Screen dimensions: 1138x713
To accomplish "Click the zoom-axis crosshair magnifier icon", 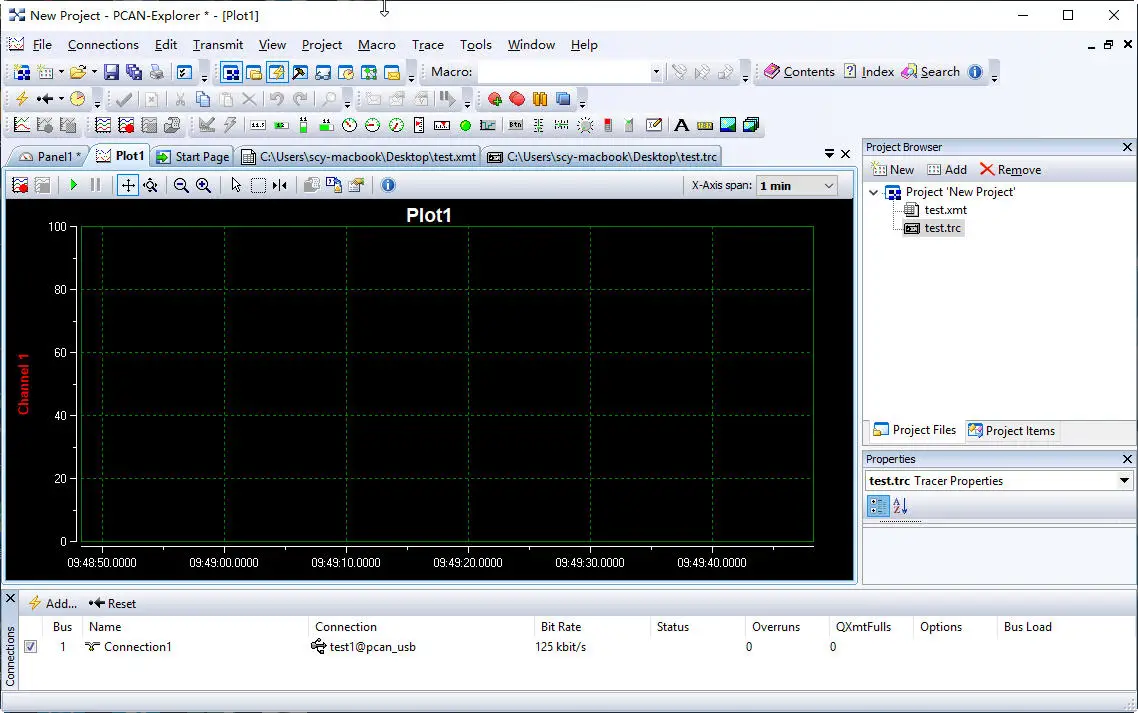I will (150, 185).
